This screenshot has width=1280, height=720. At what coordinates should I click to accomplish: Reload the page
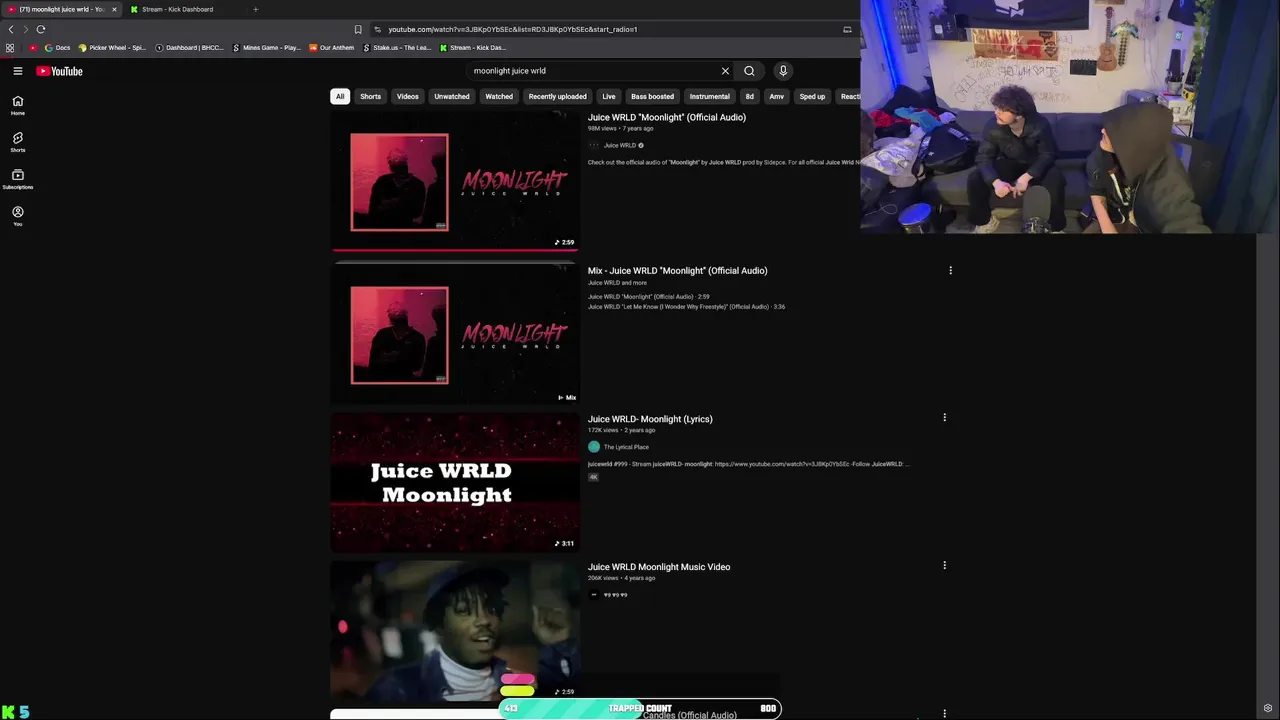click(41, 29)
